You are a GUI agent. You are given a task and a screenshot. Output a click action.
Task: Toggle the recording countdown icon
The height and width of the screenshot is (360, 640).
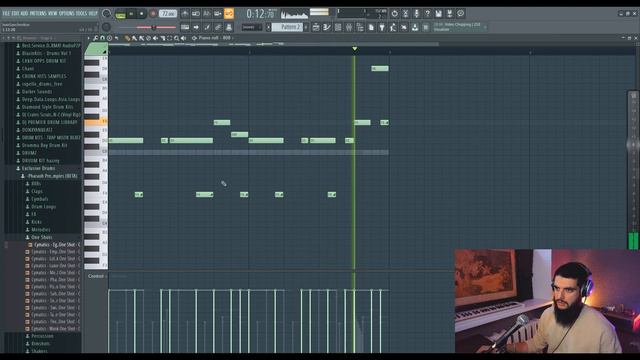tap(207, 13)
